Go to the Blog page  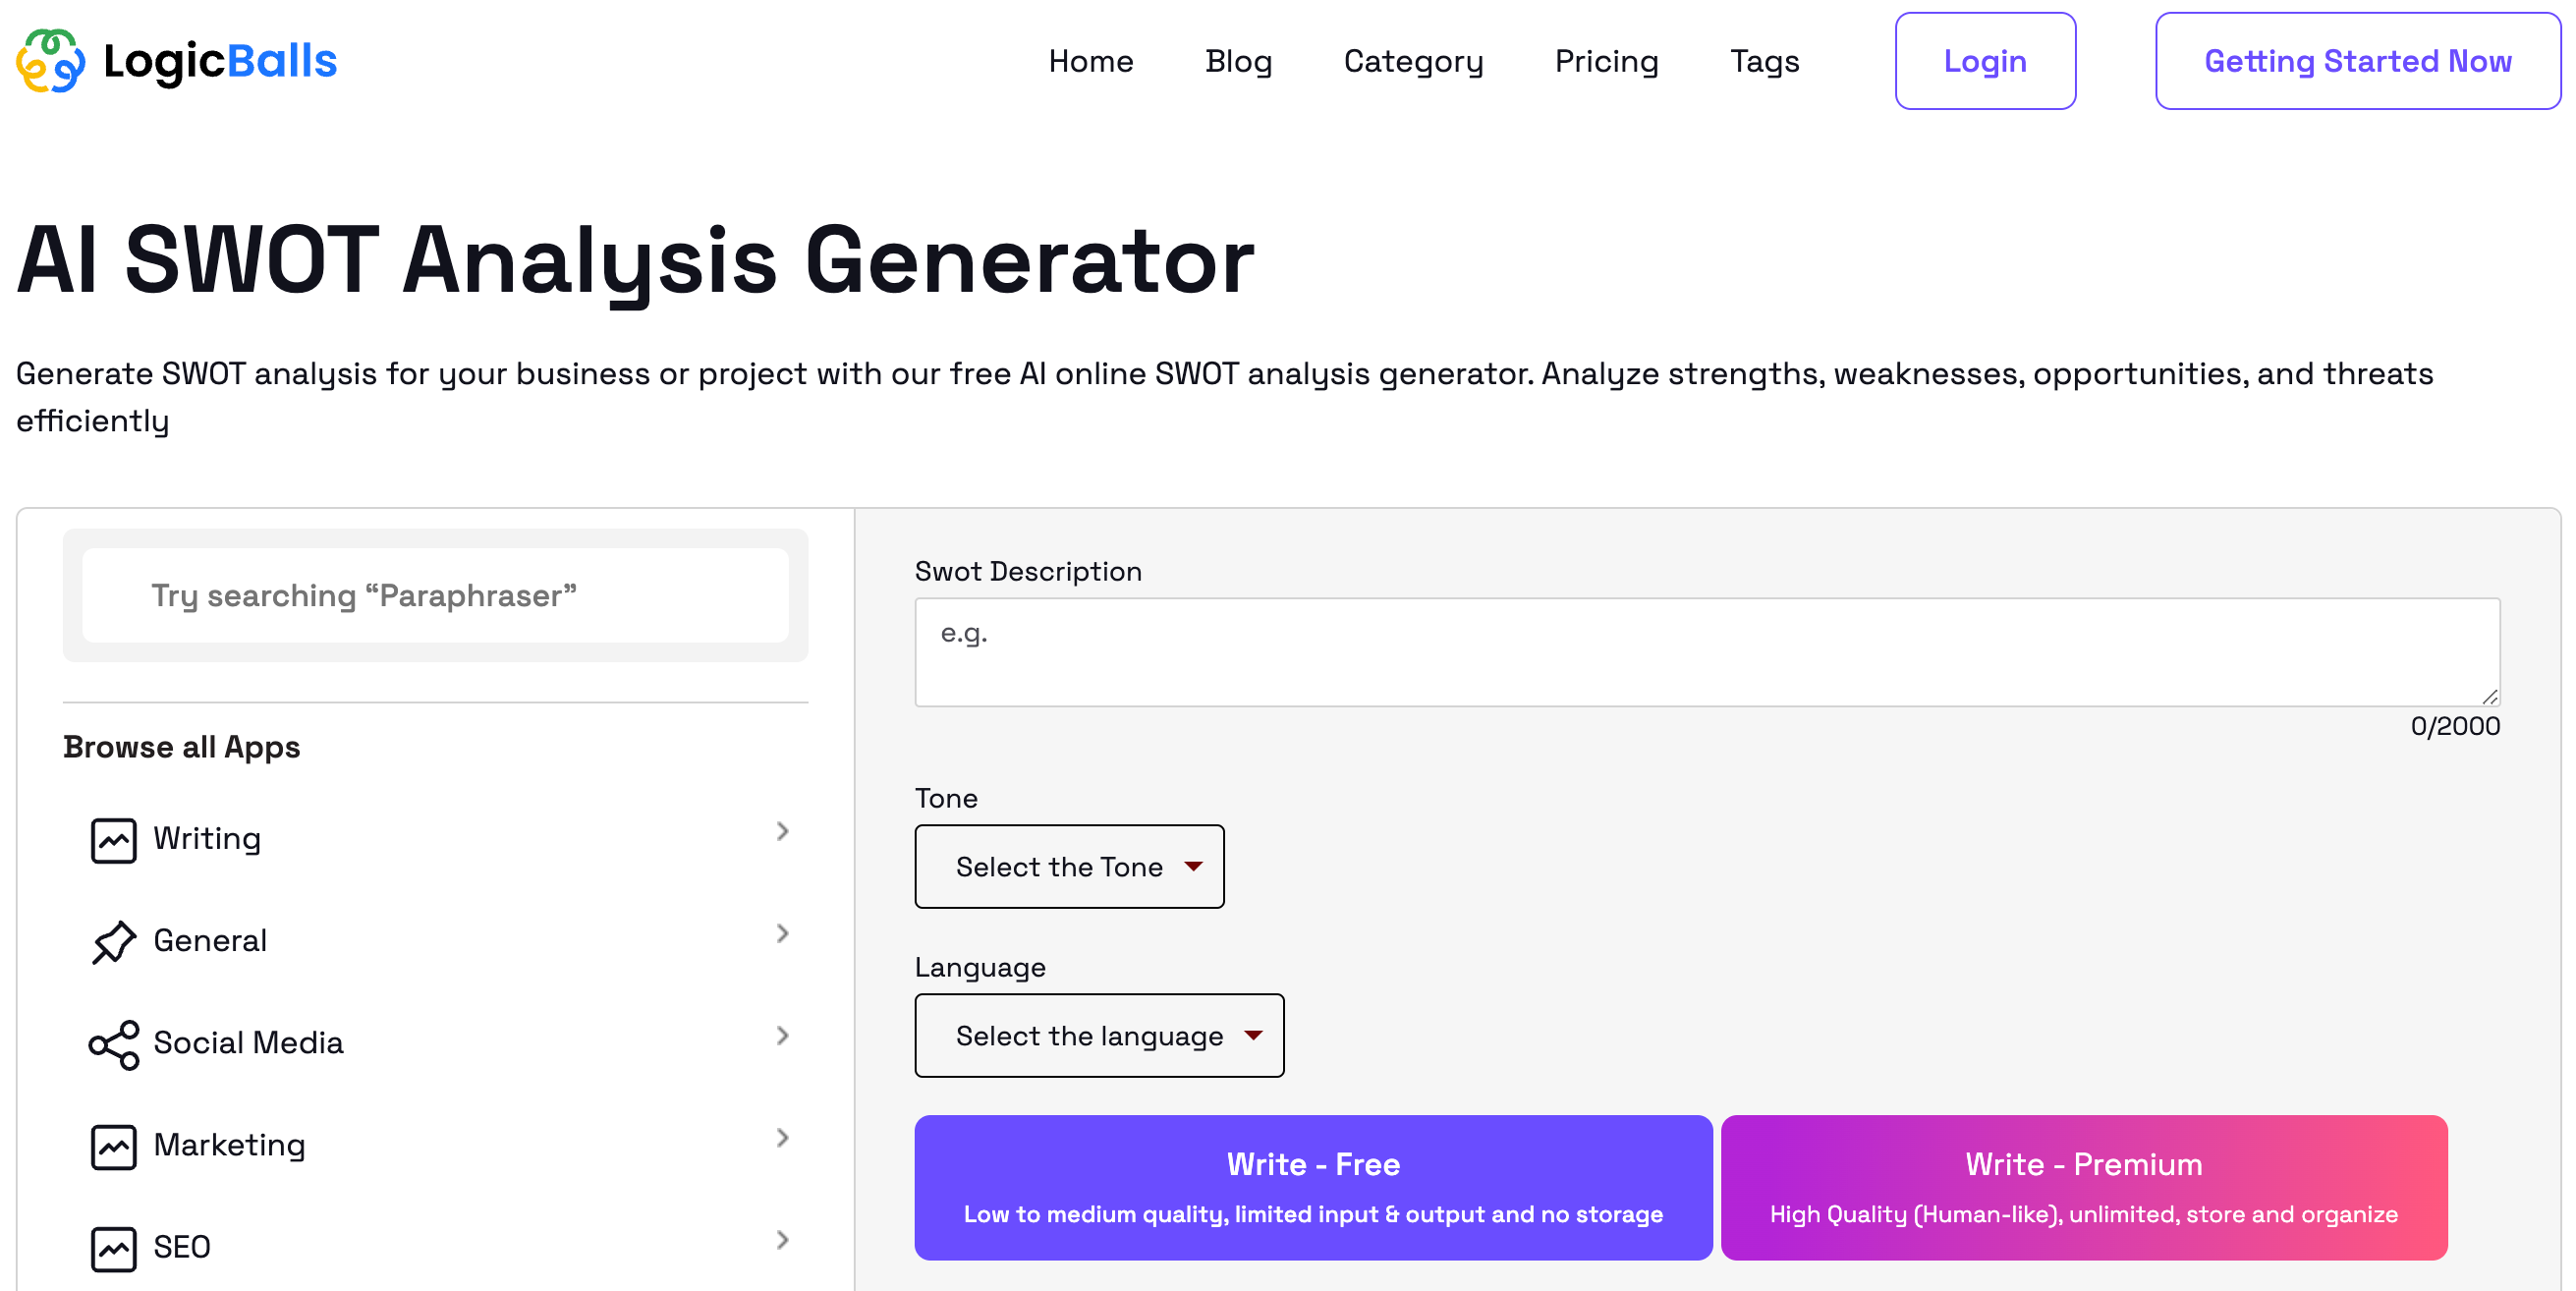click(x=1238, y=61)
